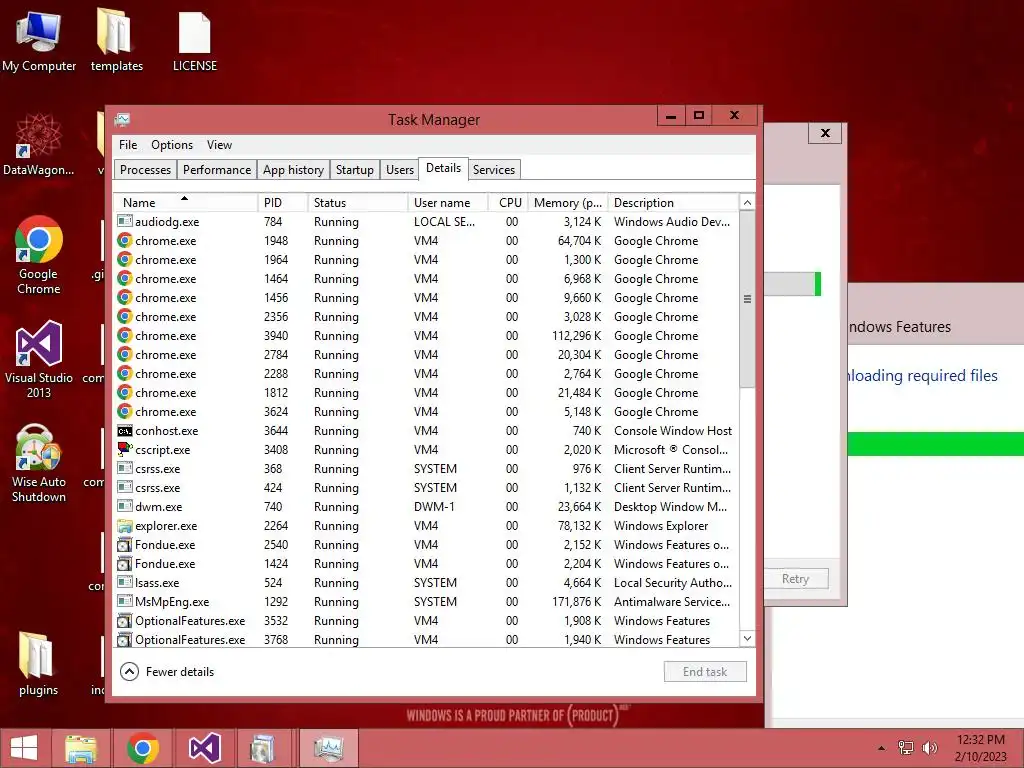Image resolution: width=1024 pixels, height=768 pixels.
Task: Open the View menu
Action: click(219, 145)
